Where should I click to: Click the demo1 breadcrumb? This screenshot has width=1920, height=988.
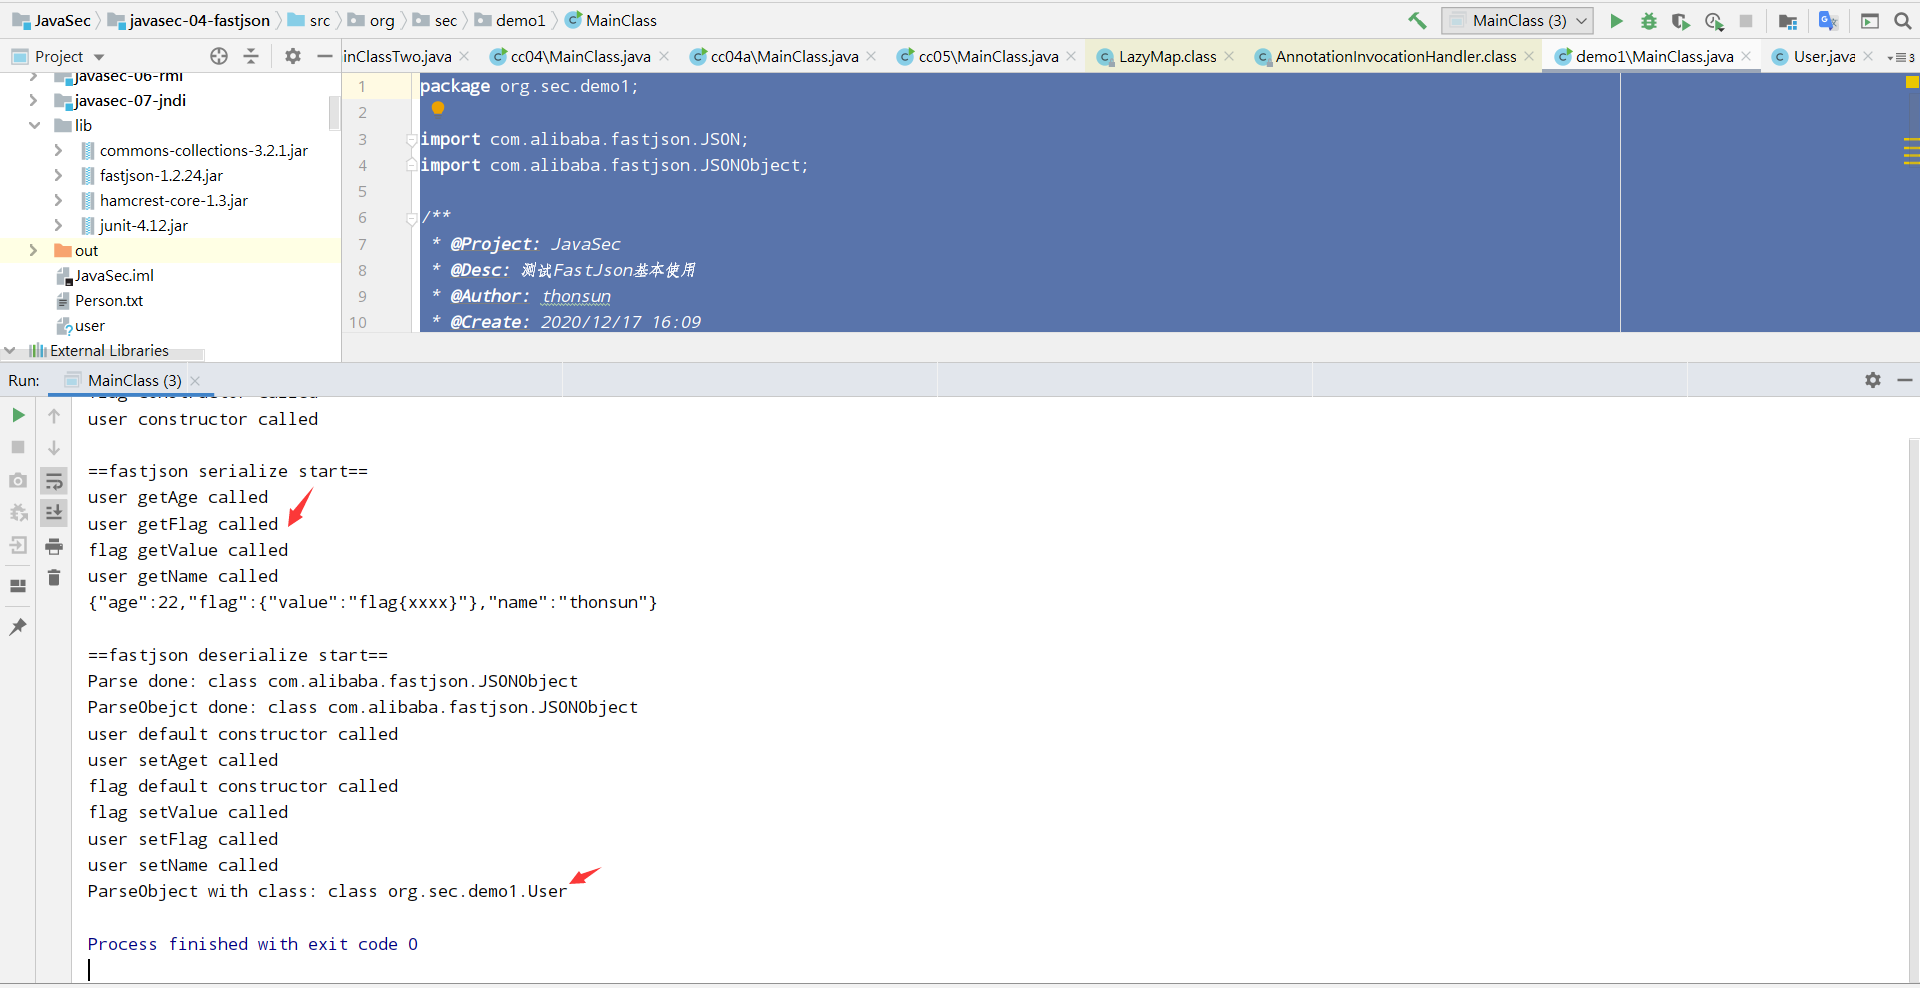click(510, 20)
